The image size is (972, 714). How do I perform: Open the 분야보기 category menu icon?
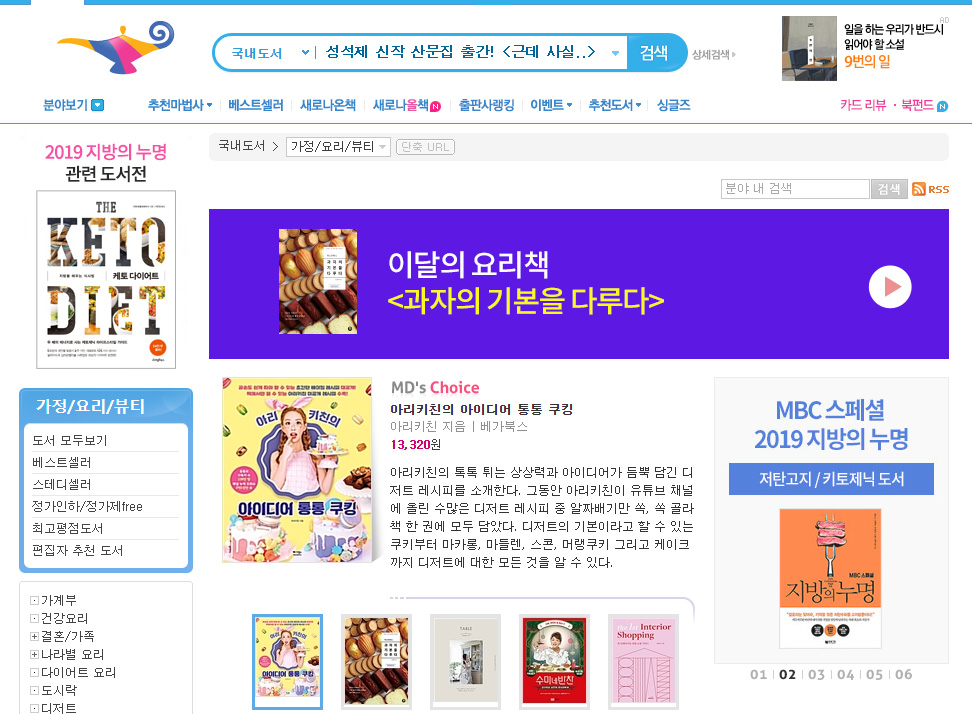pyautogui.click(x=98, y=105)
